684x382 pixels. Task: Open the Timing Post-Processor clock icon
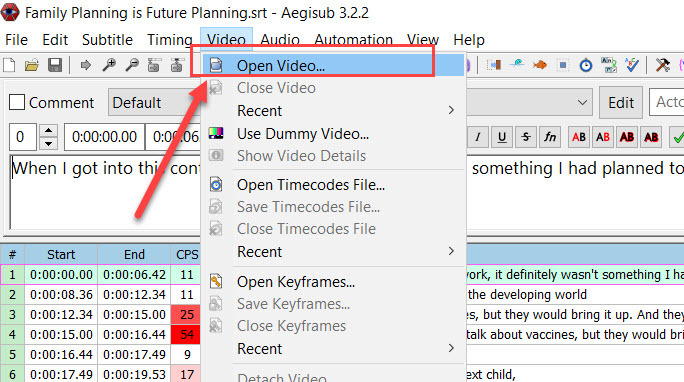(586, 65)
